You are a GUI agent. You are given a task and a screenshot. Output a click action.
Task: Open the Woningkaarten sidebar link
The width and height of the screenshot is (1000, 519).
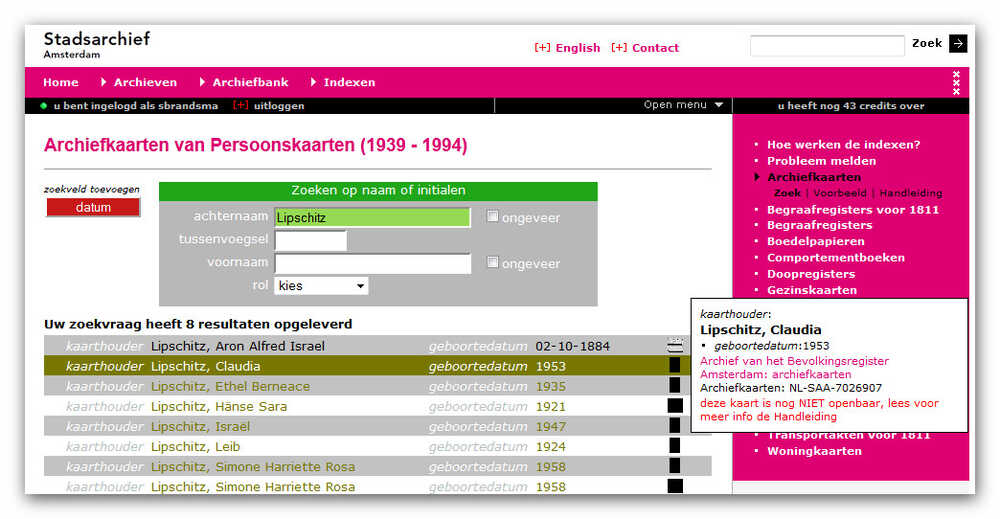pyautogui.click(x=813, y=451)
